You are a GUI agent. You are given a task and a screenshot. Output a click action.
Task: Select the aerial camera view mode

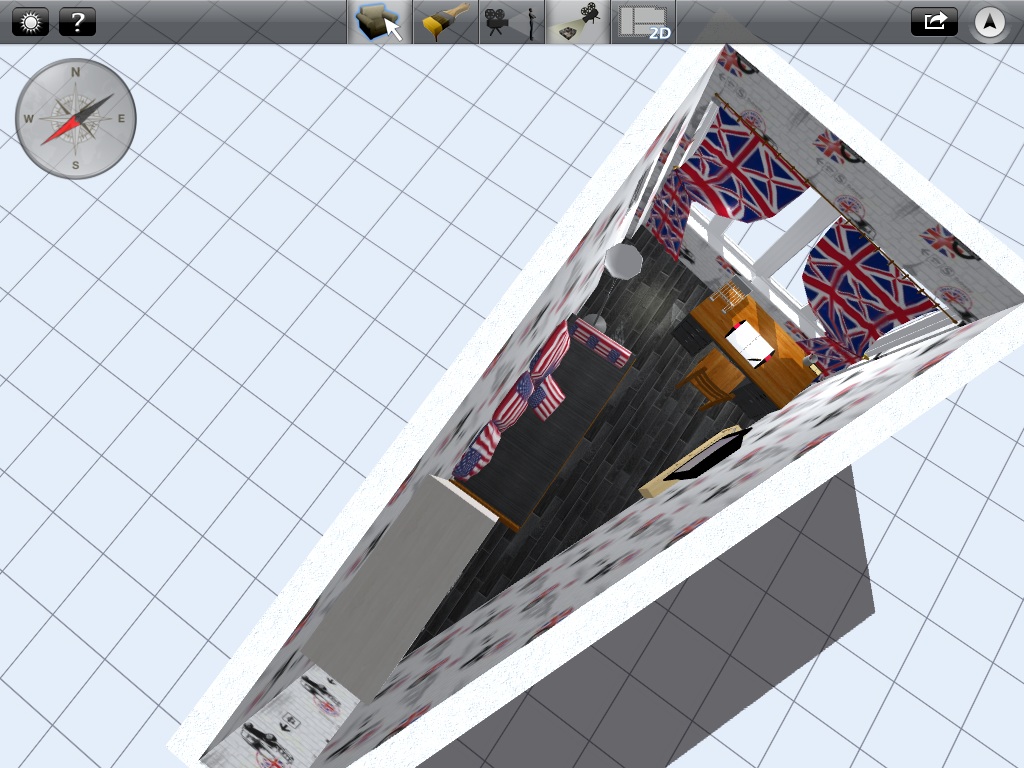tap(577, 22)
